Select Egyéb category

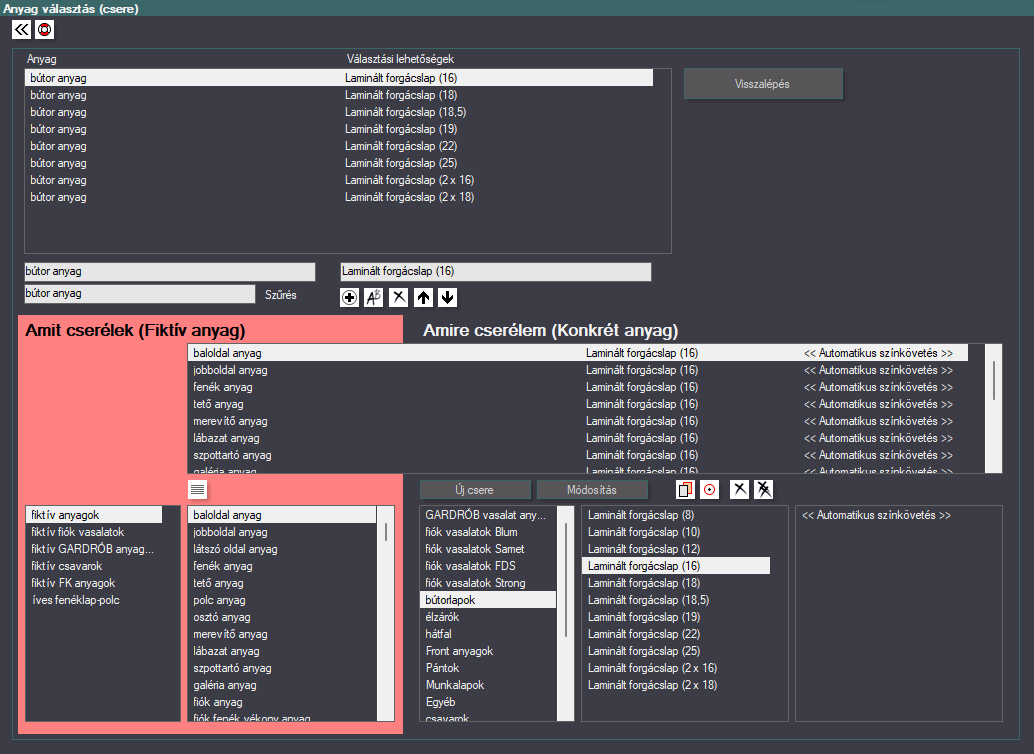[x=488, y=703]
